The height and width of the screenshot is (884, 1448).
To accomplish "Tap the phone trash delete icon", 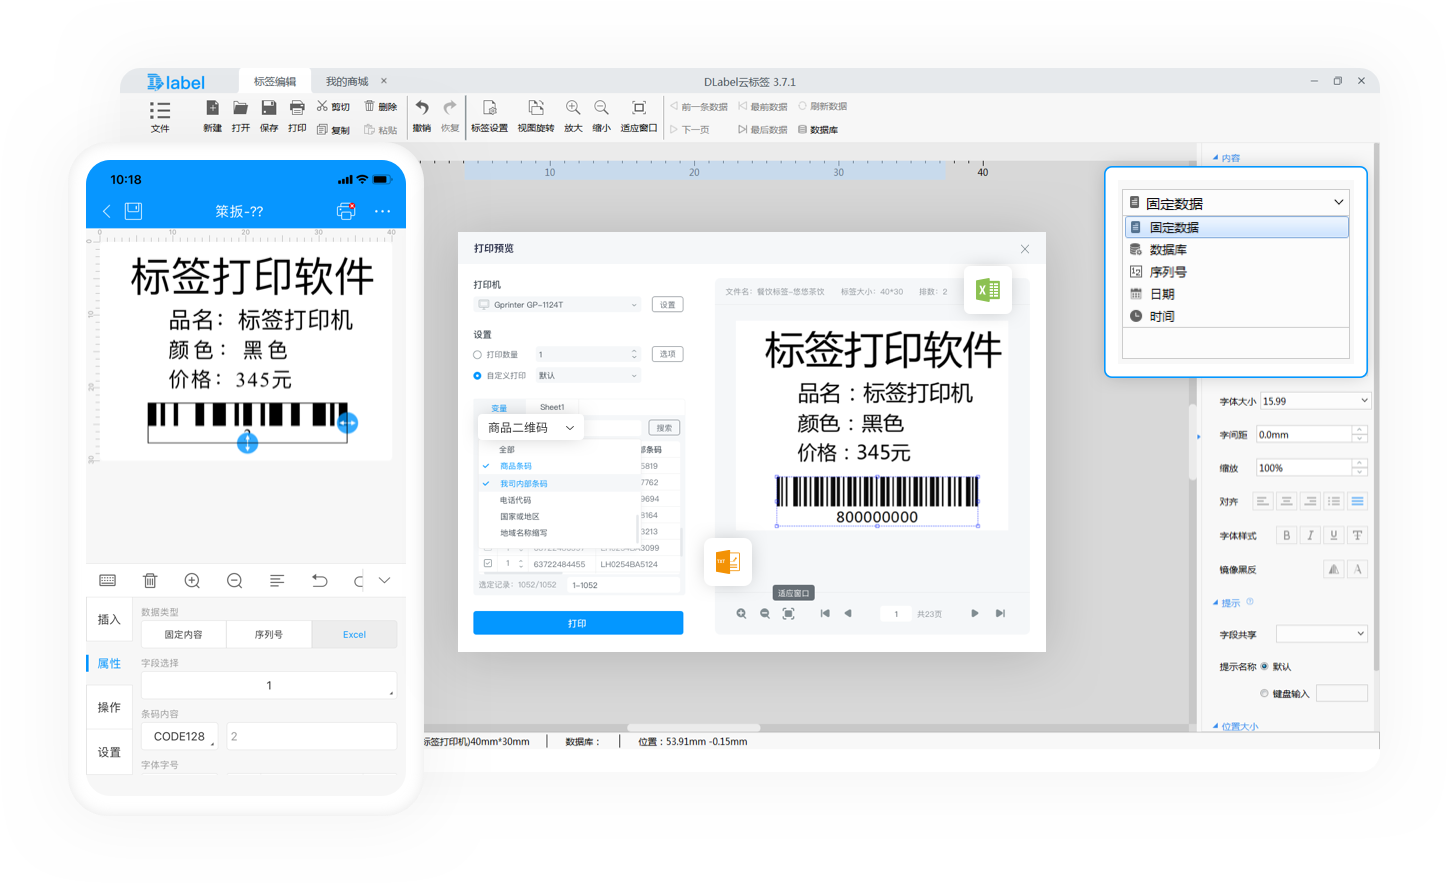I will (150, 580).
